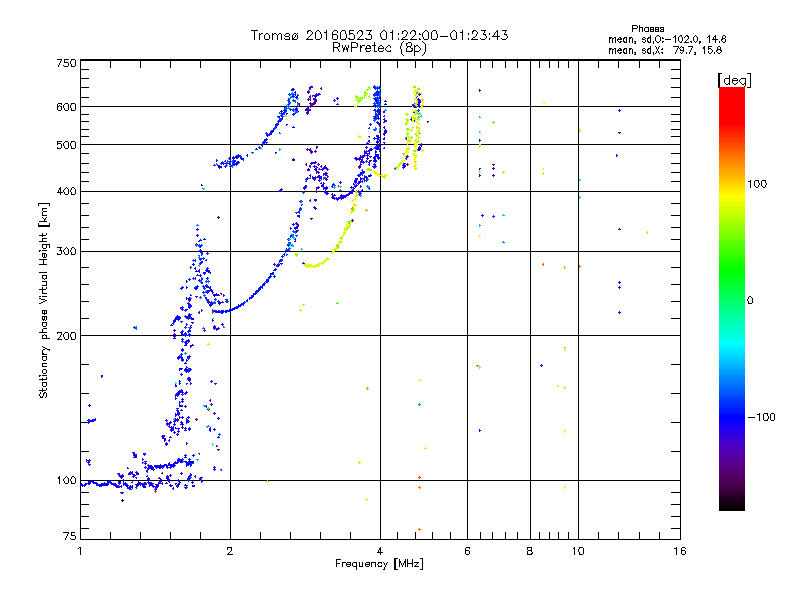Click the 'Phases' heading above the statistics

[647, 29]
